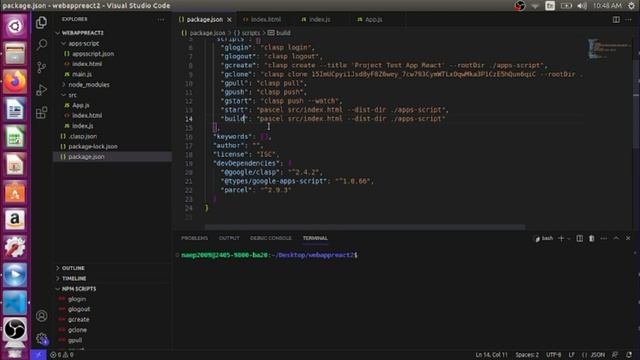Run the gclone npm script
Image resolution: width=640 pixels, height=360 pixels.
coord(77,330)
